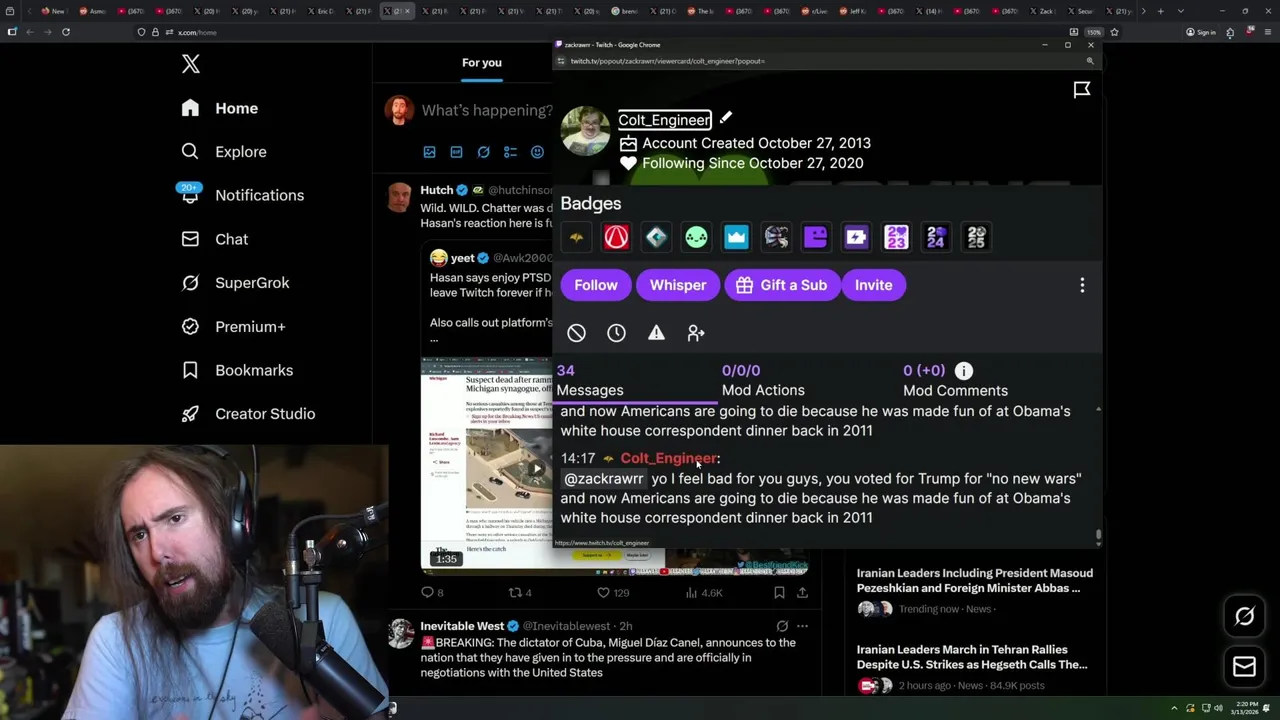Viewport: 1280px width, 720px height.
Task: Click the first gold bat badge
Action: [577, 237]
